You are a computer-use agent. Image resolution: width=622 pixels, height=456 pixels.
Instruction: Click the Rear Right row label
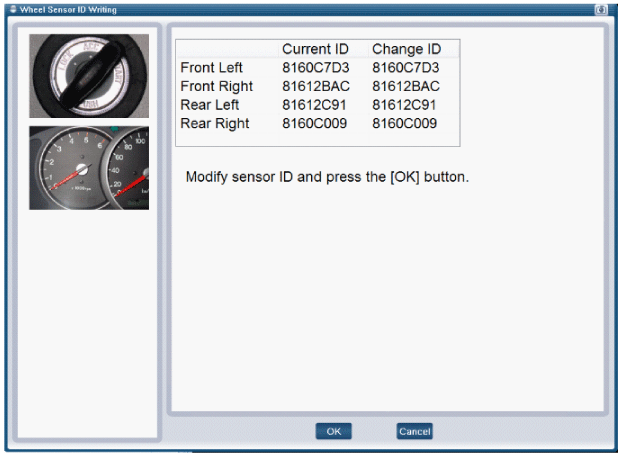coord(215,124)
